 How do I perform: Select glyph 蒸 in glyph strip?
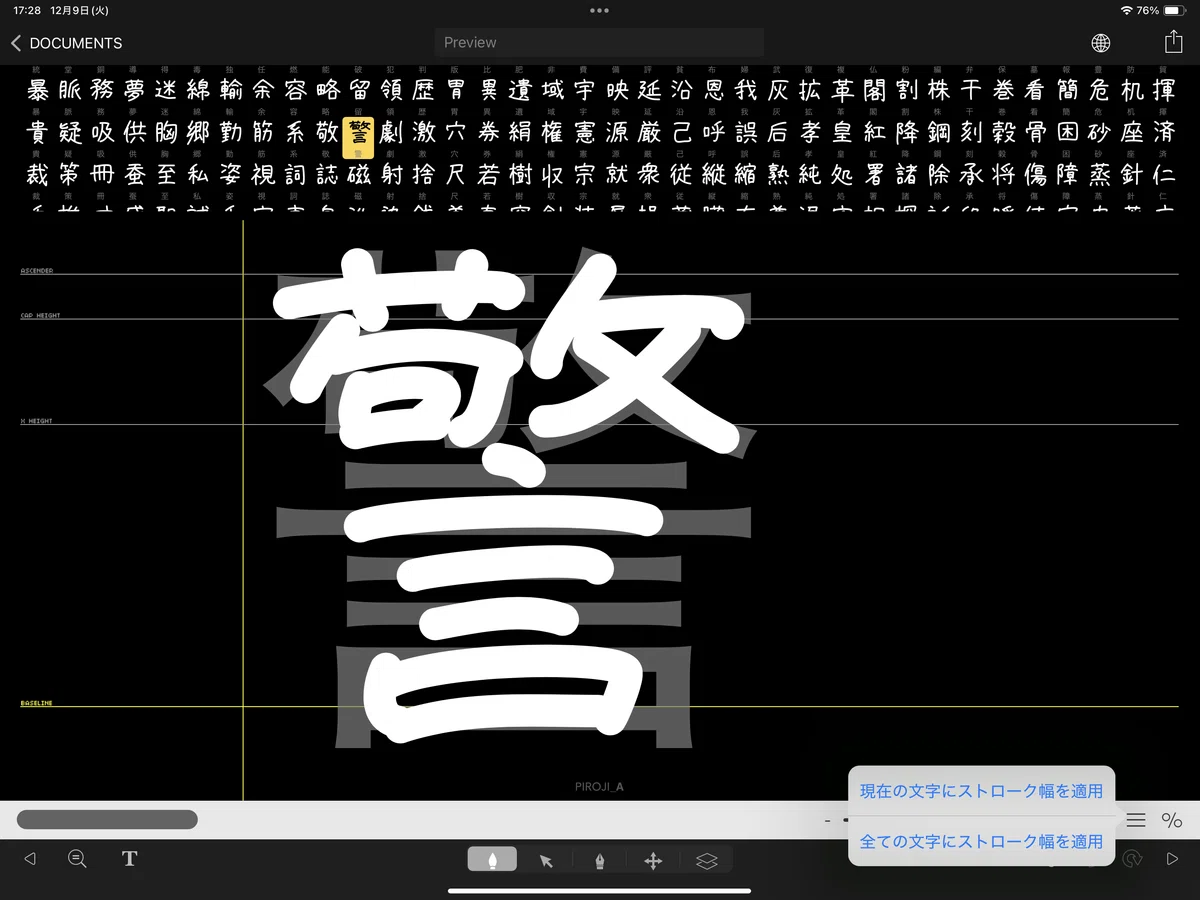click(1100, 175)
